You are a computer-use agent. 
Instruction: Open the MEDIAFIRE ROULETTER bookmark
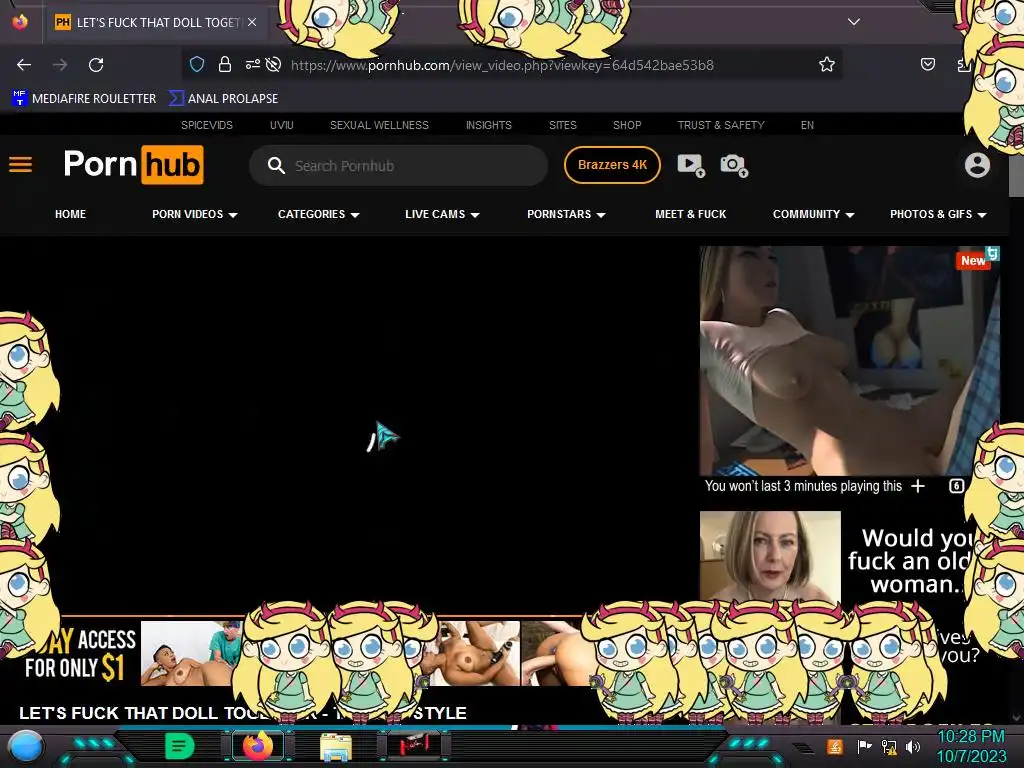click(x=84, y=99)
